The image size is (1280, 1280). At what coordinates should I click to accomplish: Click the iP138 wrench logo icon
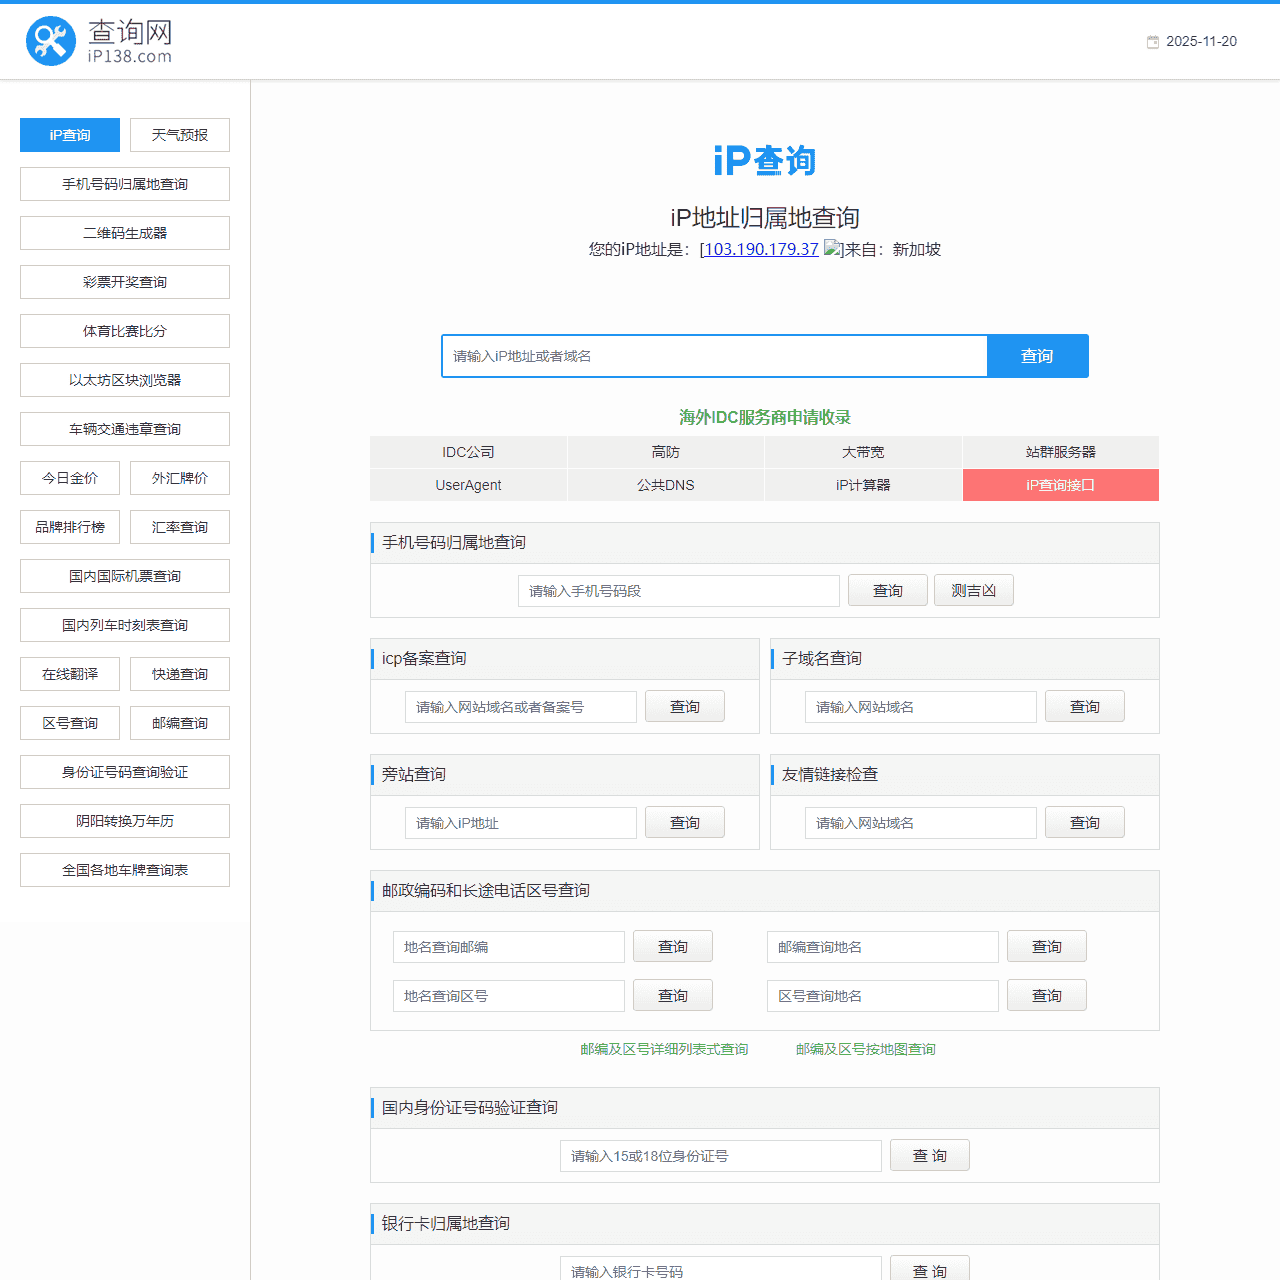[50, 41]
